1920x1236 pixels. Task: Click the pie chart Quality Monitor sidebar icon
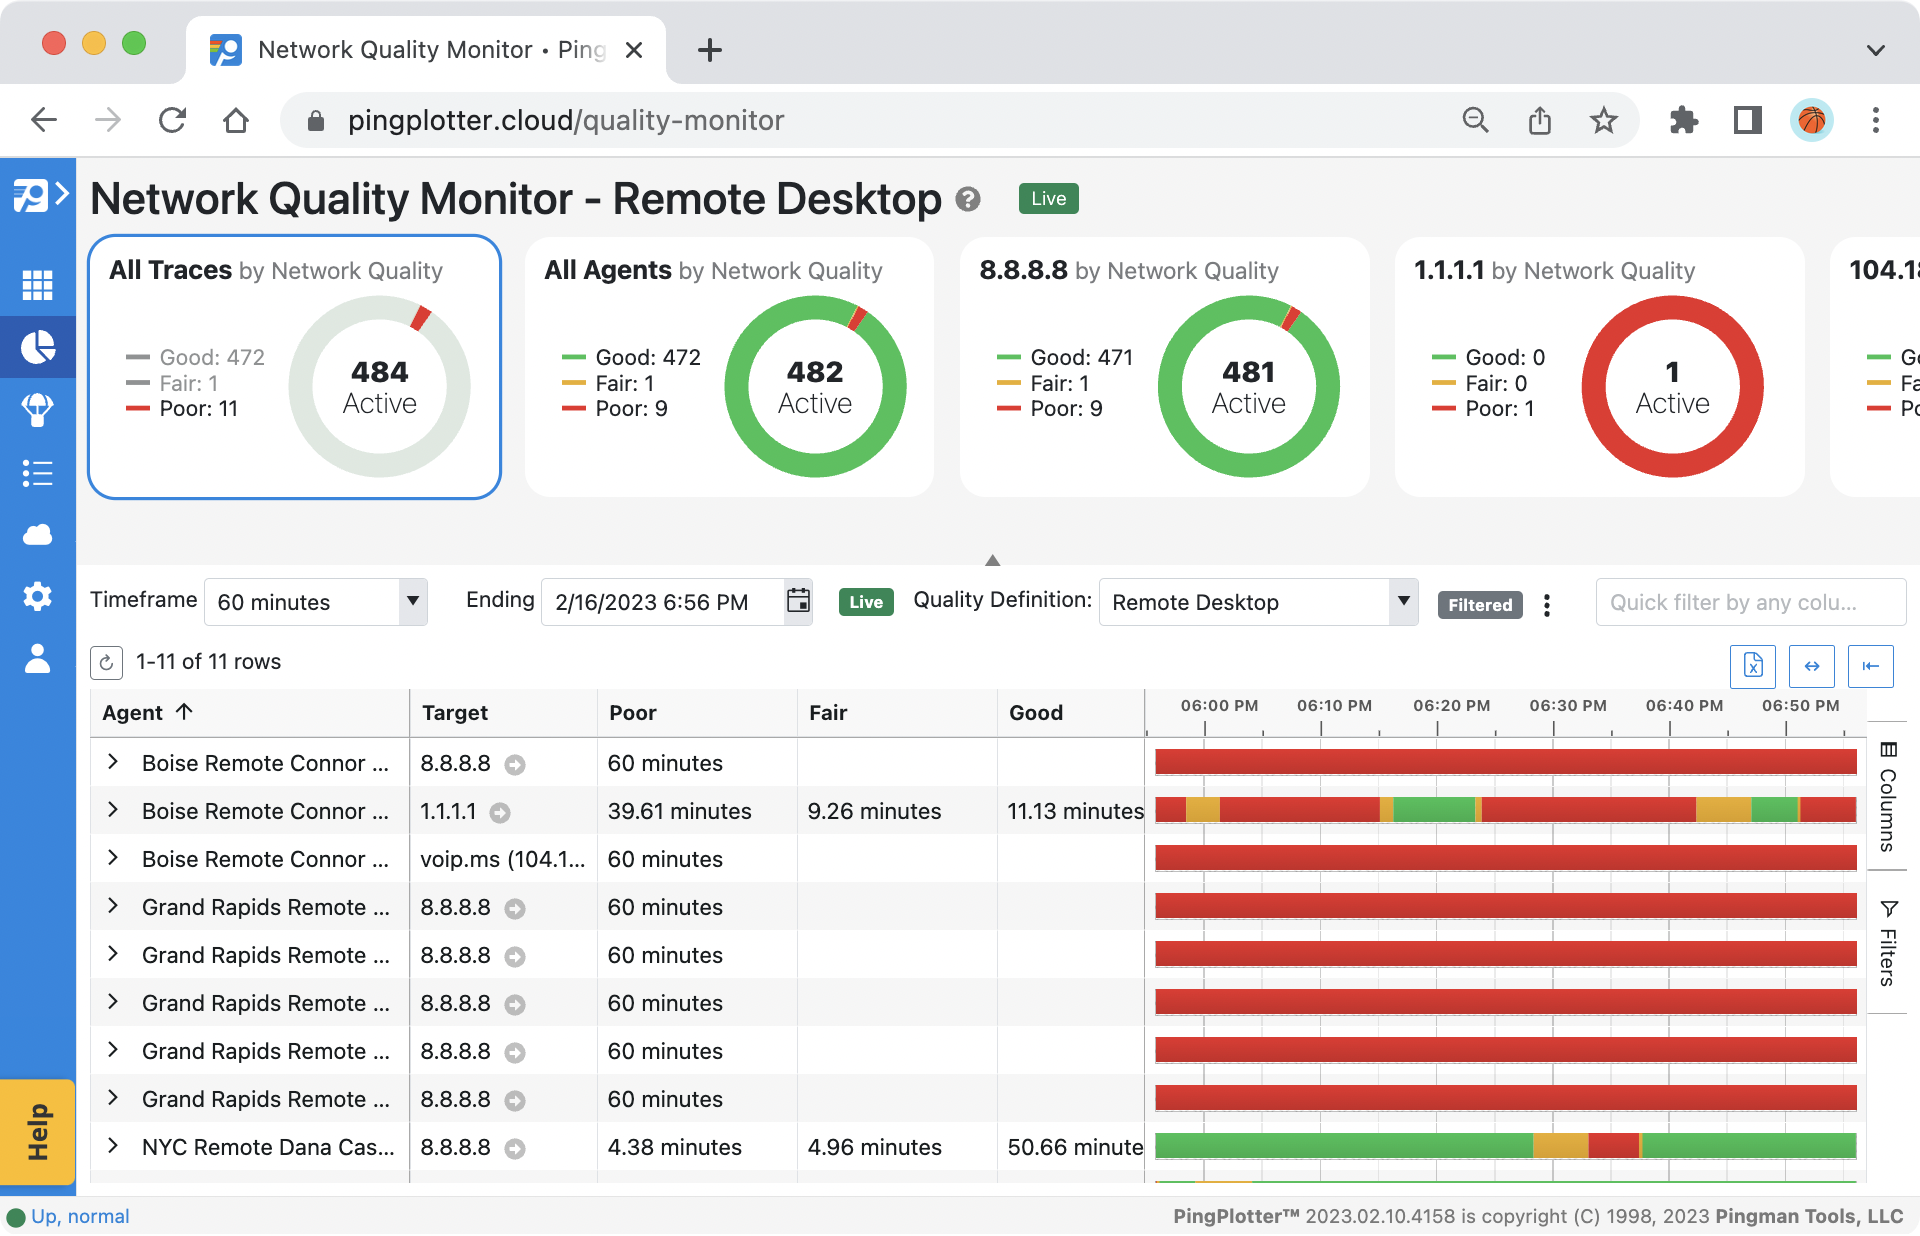point(37,347)
